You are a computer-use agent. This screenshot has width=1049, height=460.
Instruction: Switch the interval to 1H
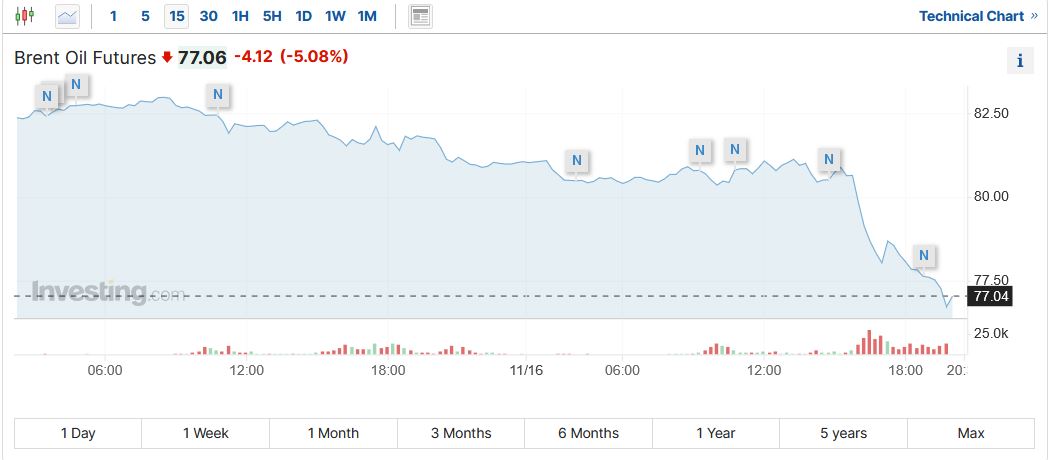pos(240,16)
